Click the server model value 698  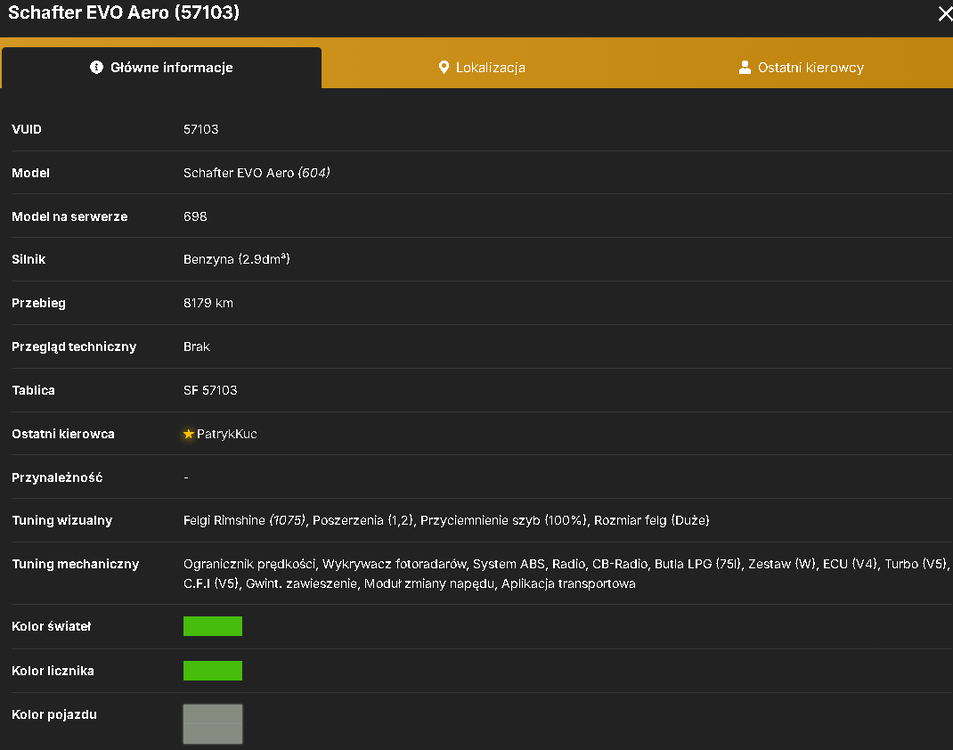(x=195, y=217)
